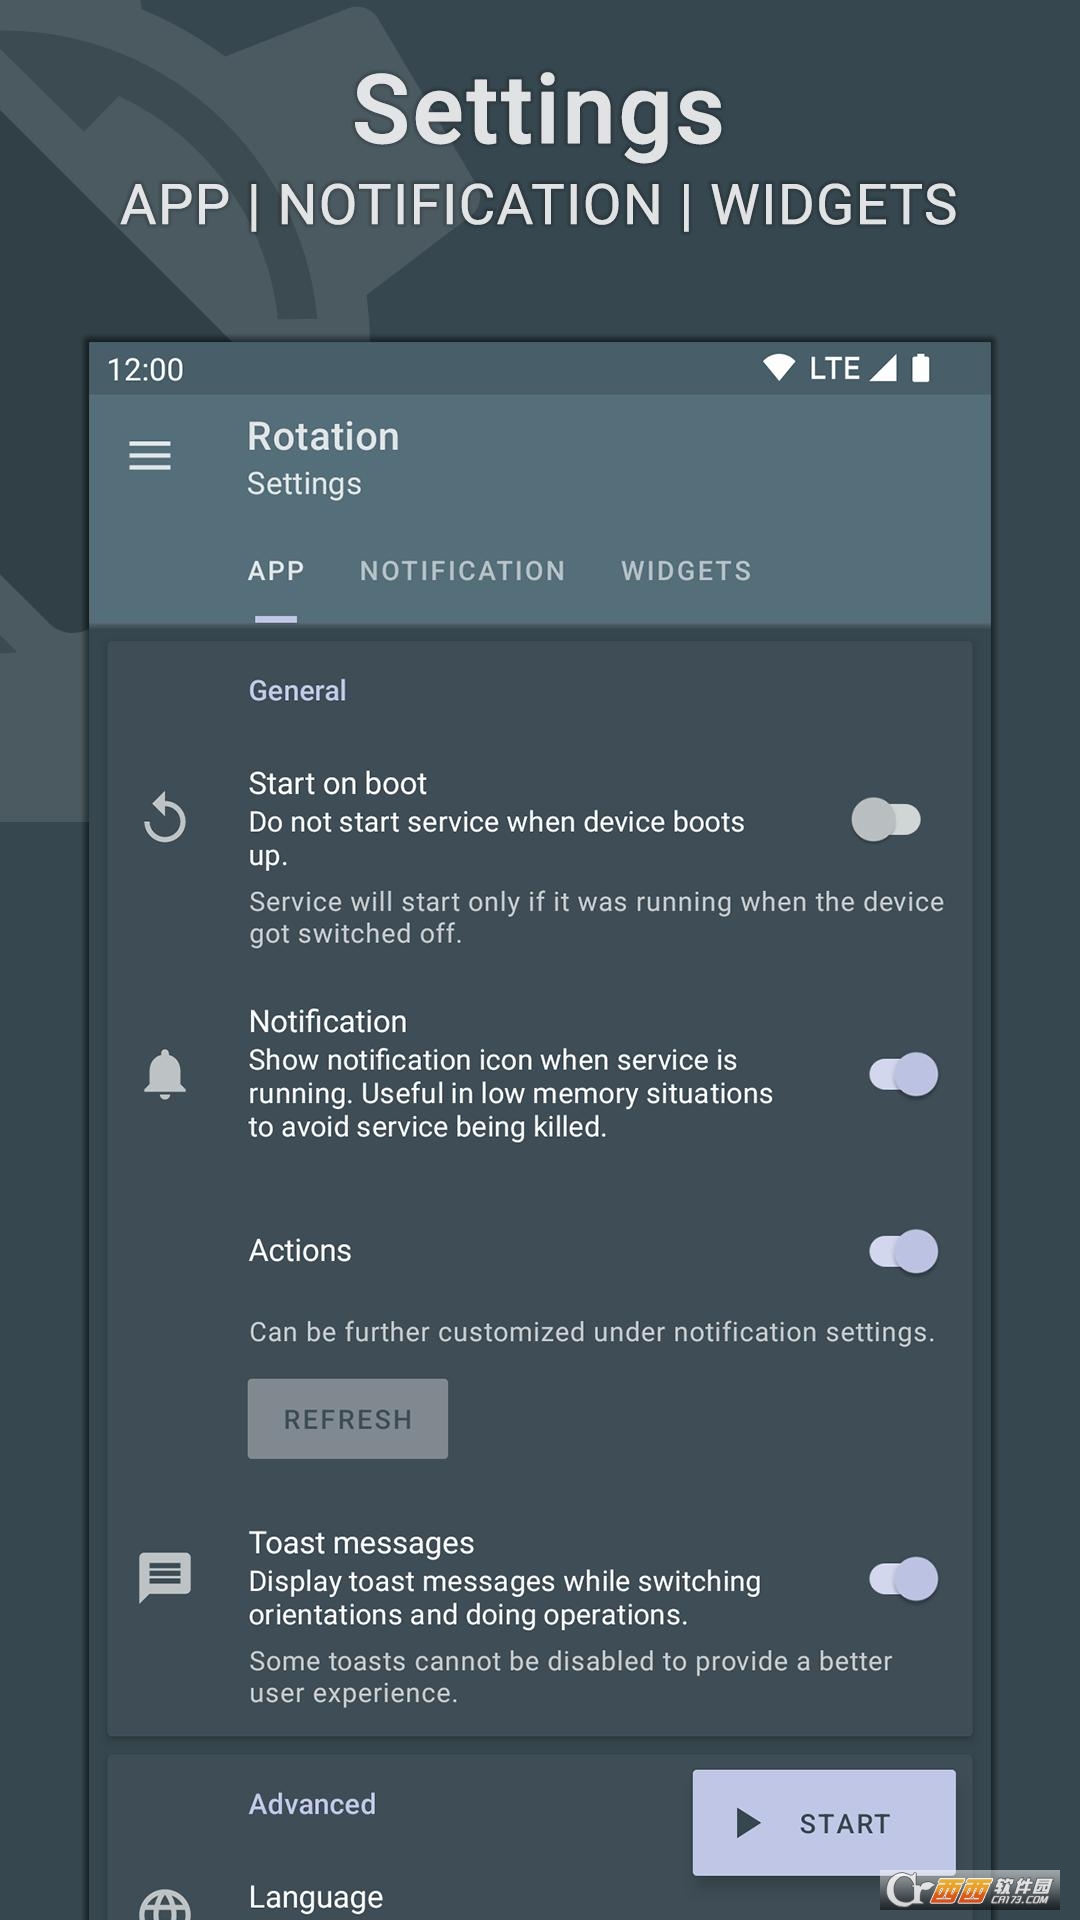Click the Toast messages chat icon
1080x1920 pixels.
(165, 1577)
